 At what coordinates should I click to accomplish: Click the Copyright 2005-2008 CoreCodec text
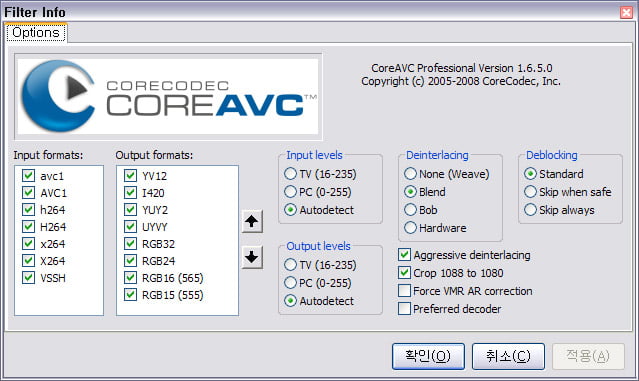pos(461,81)
